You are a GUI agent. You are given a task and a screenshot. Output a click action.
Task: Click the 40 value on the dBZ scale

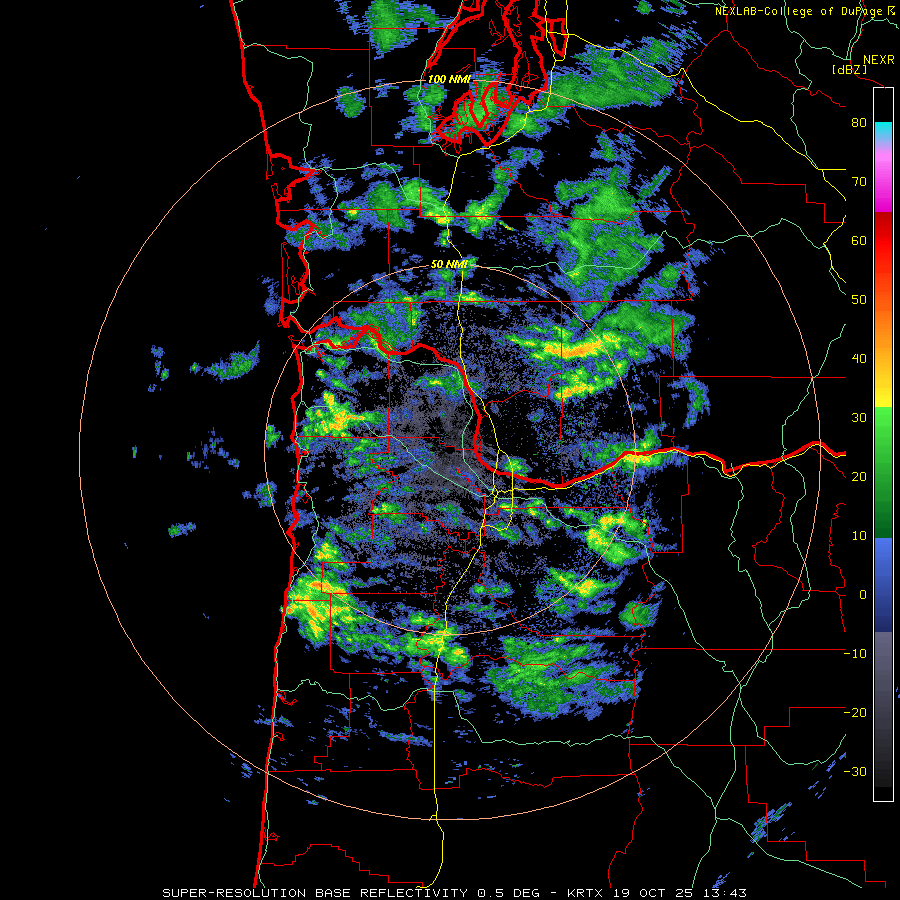(x=859, y=359)
